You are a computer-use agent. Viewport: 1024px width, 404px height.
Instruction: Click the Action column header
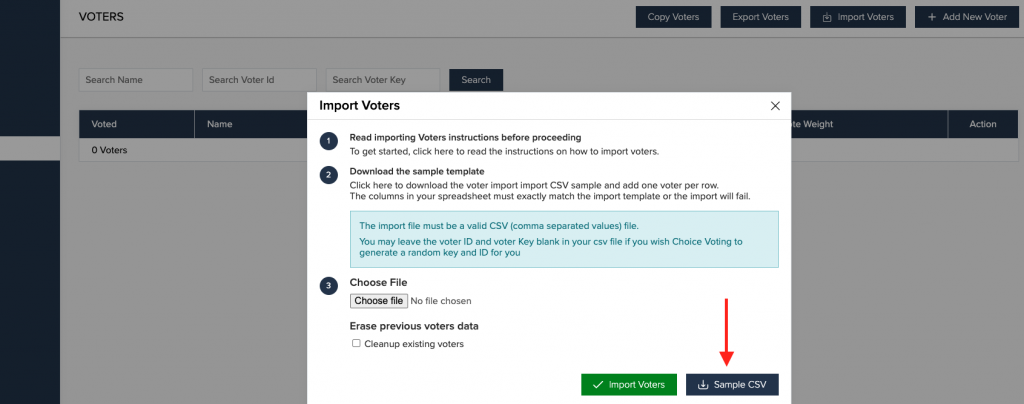click(x=983, y=124)
